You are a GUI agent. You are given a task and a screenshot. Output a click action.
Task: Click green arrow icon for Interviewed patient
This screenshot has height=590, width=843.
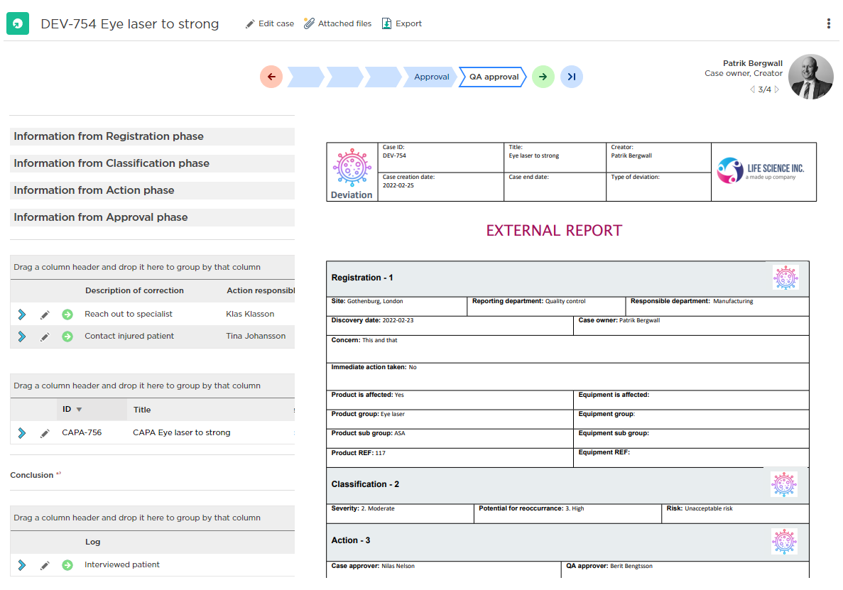pos(67,566)
